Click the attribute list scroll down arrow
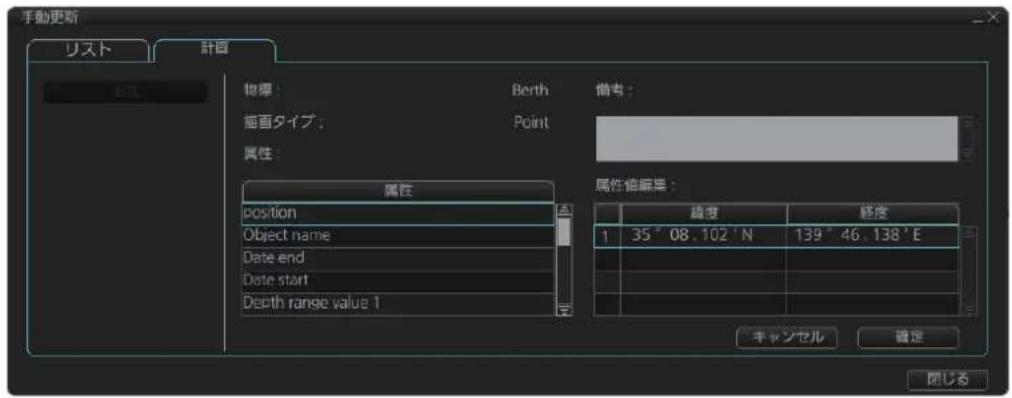Screen dimensions: 1012x398 coord(563,310)
